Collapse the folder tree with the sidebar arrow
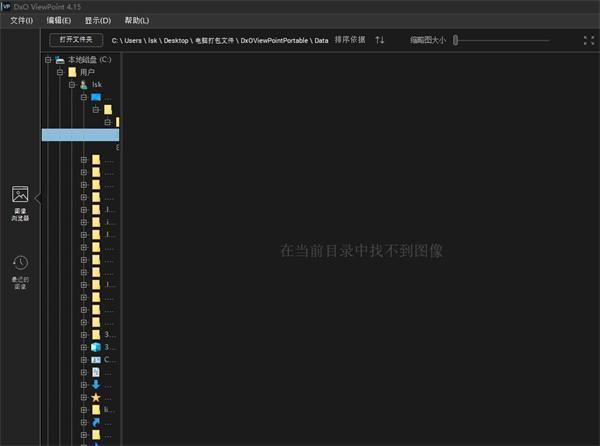The height and width of the screenshot is (446, 600). [37, 198]
